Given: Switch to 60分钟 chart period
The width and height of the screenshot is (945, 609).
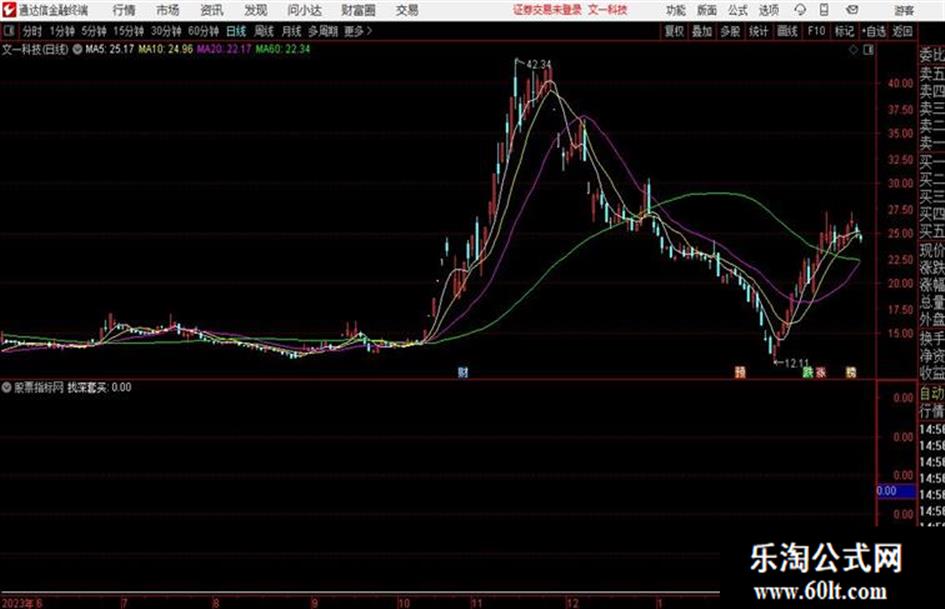Looking at the screenshot, I should (203, 31).
